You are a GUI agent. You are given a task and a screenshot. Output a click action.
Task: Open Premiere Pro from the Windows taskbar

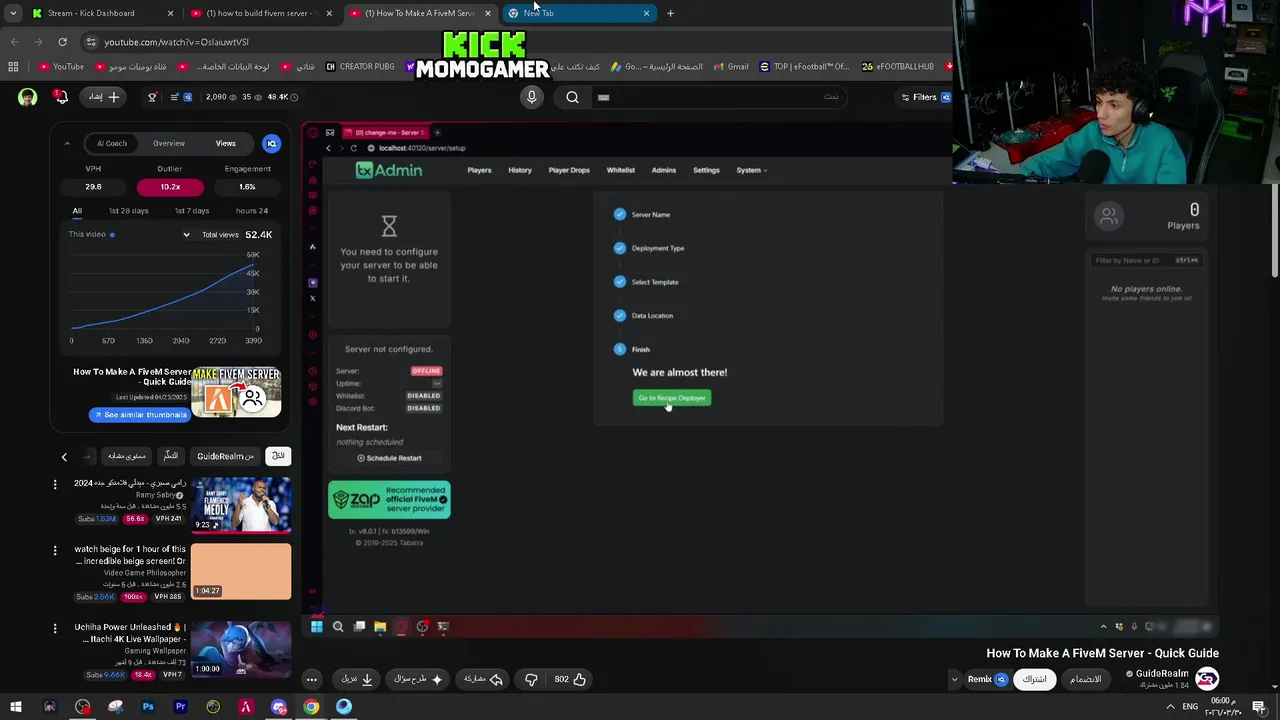tap(181, 707)
